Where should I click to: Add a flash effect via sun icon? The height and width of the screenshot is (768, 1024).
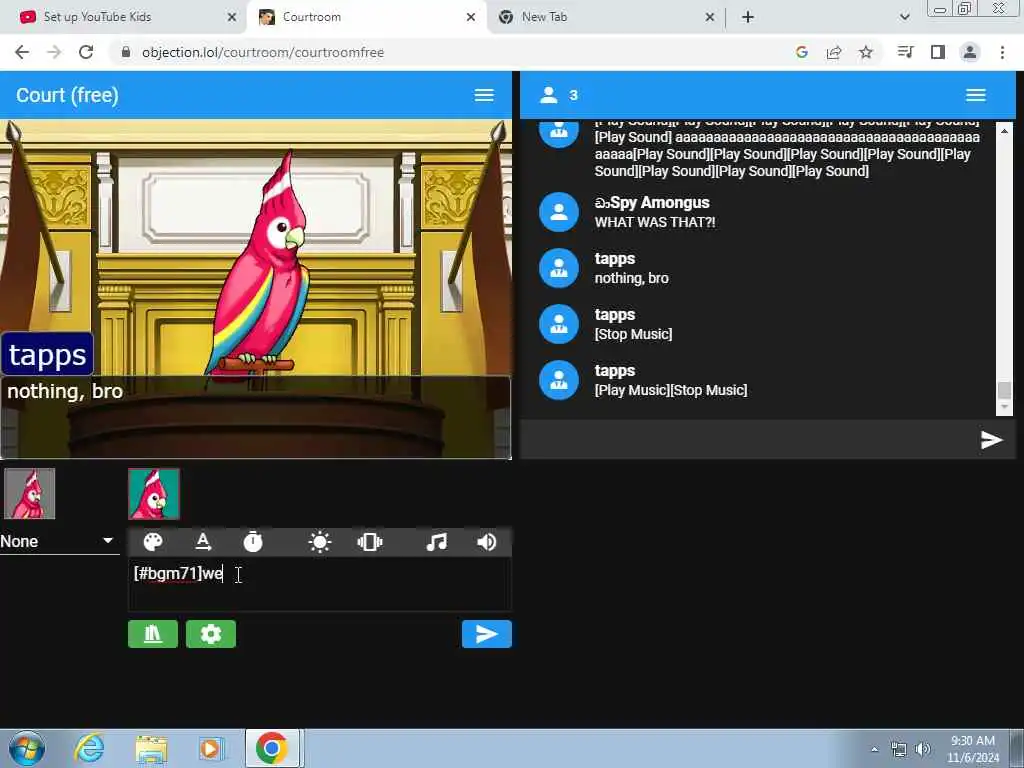click(319, 542)
